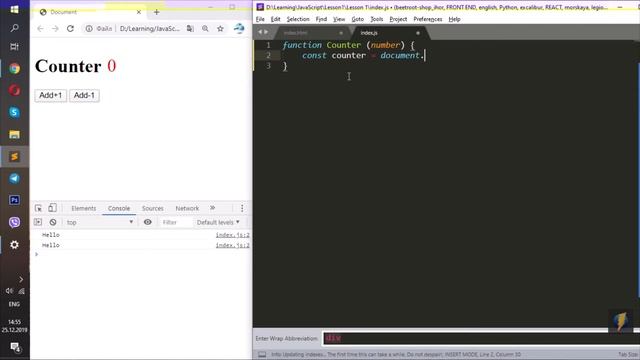The image size is (640, 360).
Task: Switch to Sublime Text taskbar icon
Action: pos(14,156)
